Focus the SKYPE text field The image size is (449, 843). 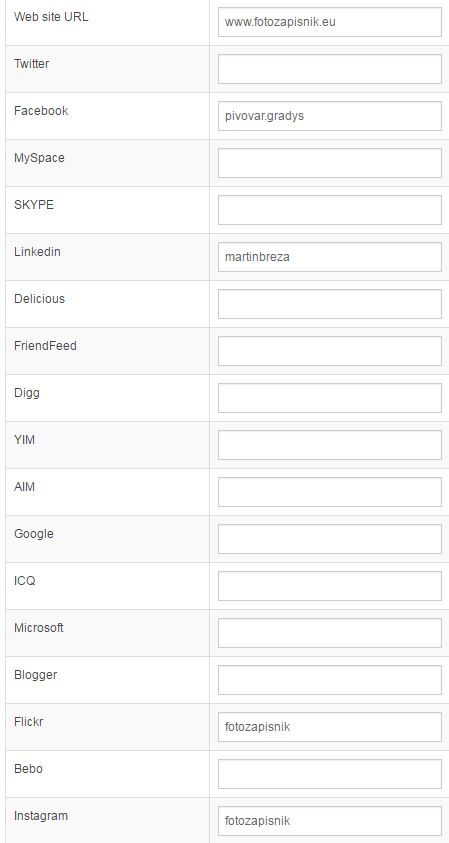click(330, 210)
